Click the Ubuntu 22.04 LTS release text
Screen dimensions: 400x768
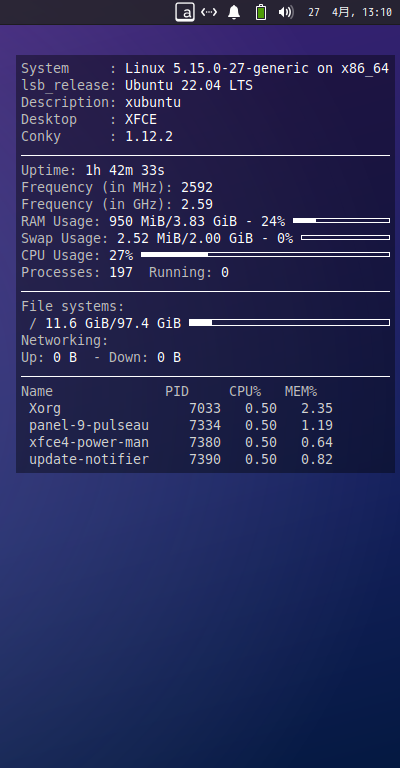click(x=189, y=85)
